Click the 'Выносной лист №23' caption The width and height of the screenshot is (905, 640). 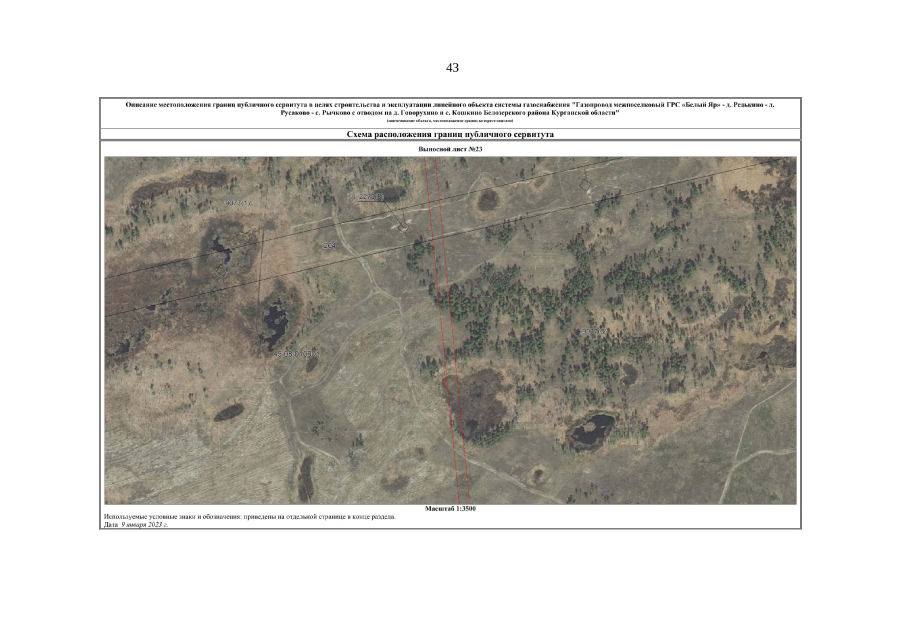pyautogui.click(x=450, y=149)
